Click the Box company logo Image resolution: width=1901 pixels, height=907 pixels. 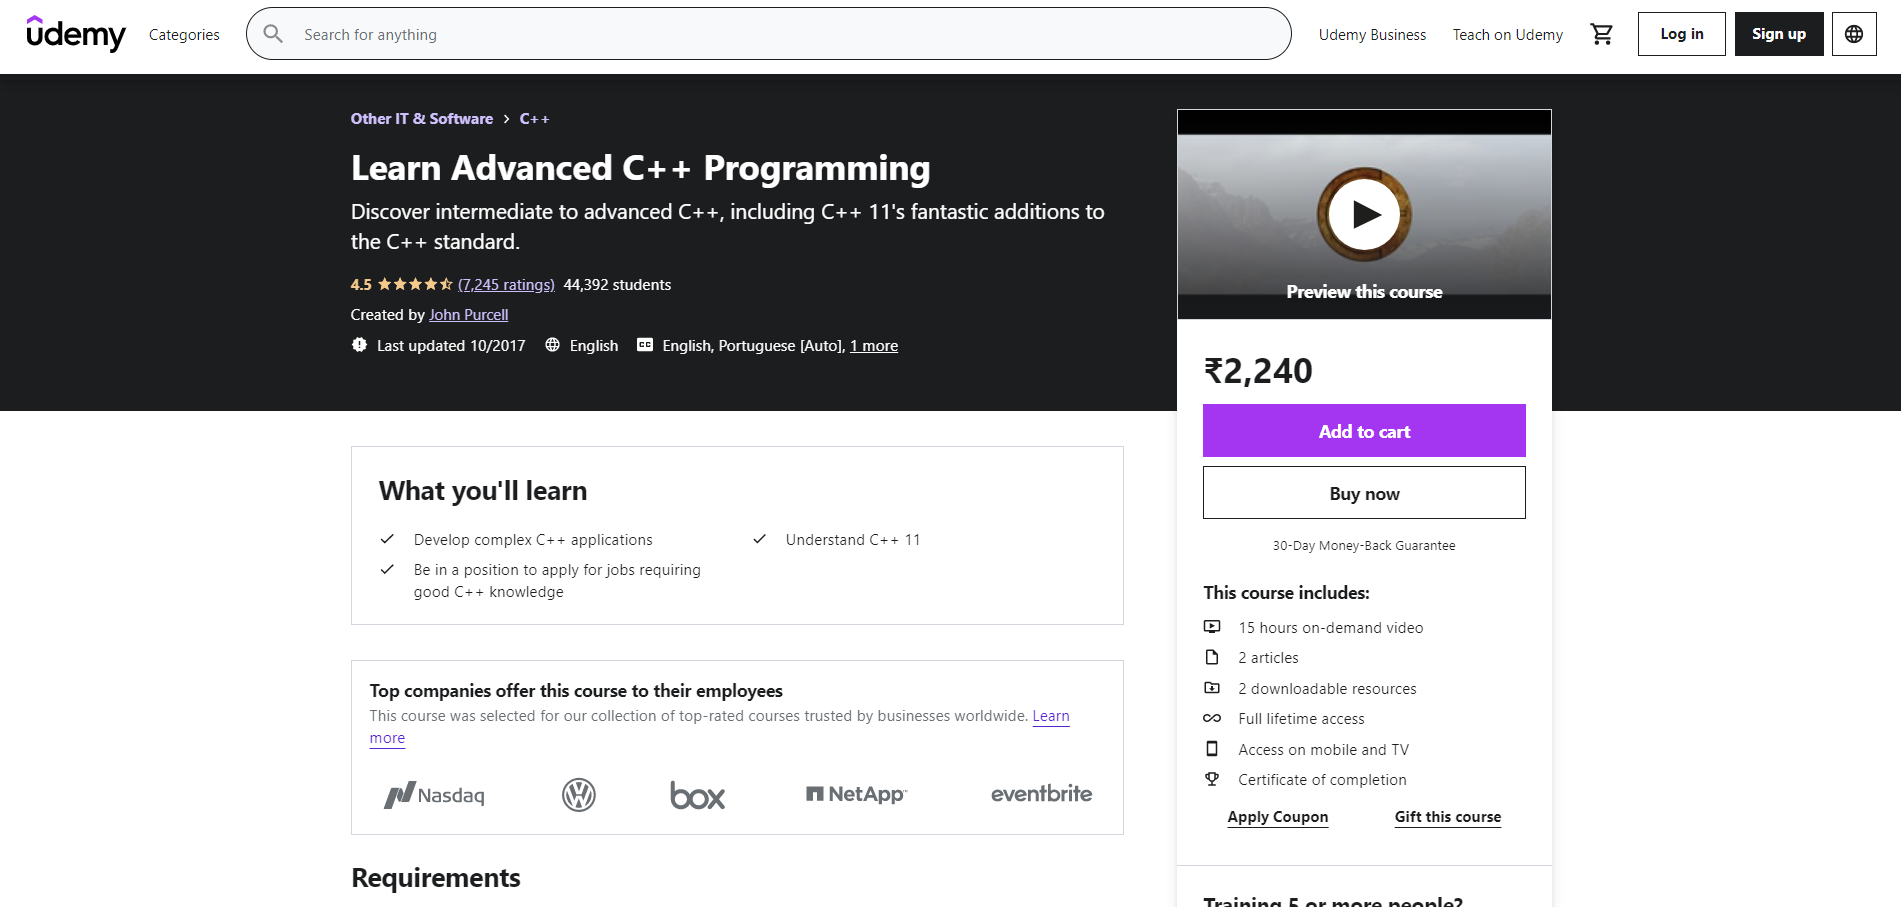point(698,796)
